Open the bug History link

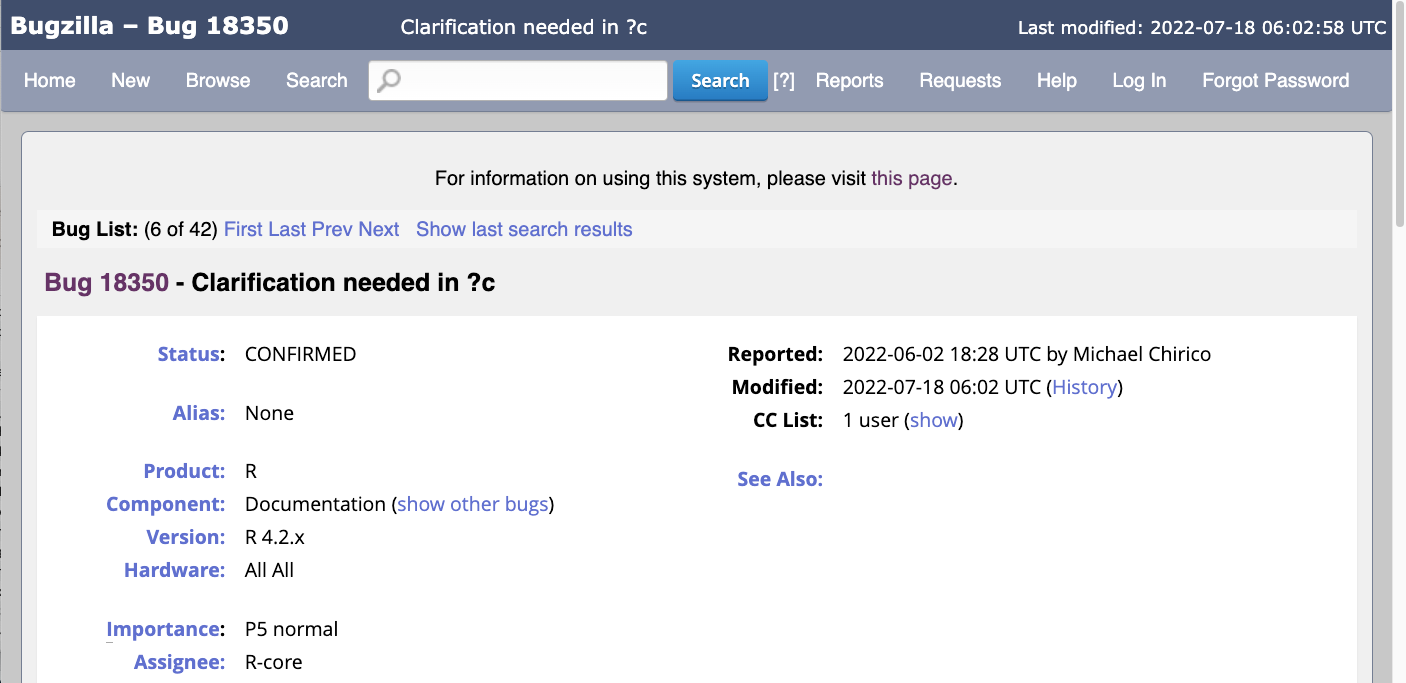click(x=1084, y=387)
